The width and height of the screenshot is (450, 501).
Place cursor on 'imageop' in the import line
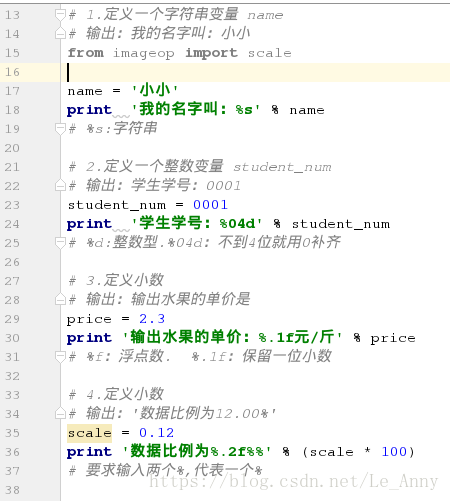point(144,53)
